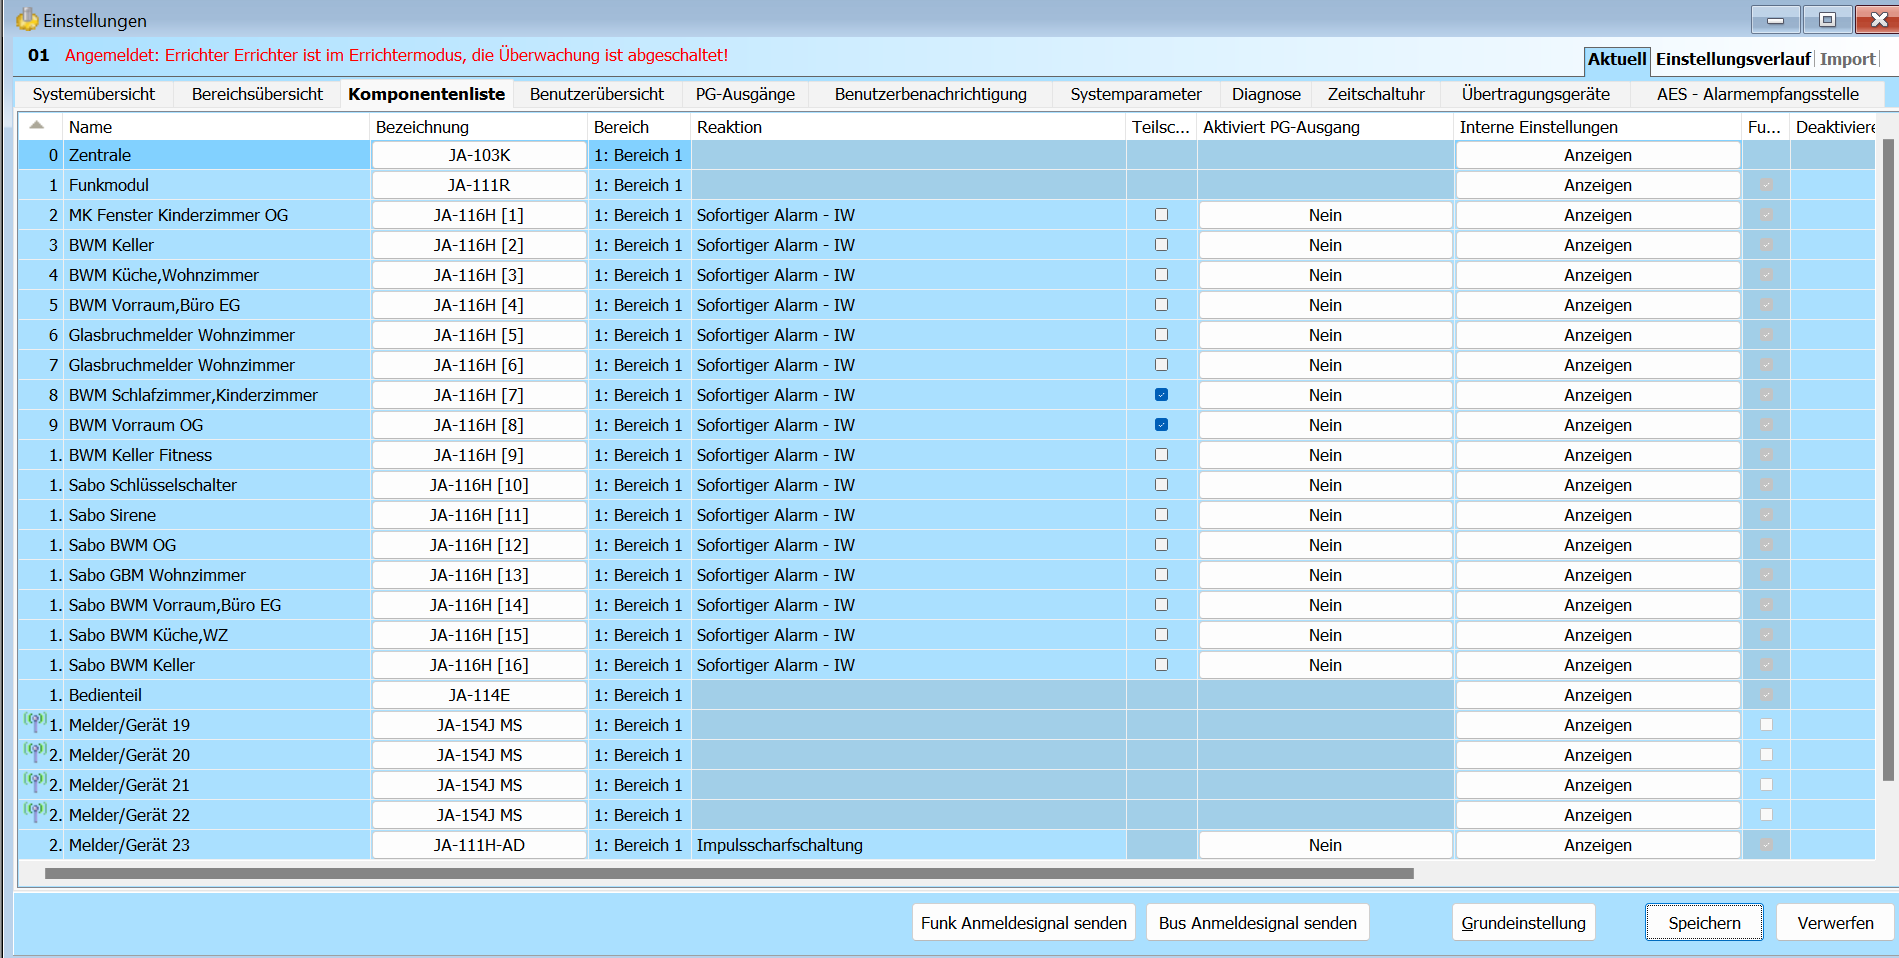Screen dimensions: 1899x958
Task: Click the sort arrow in the table header
Action: pyautogui.click(x=37, y=126)
